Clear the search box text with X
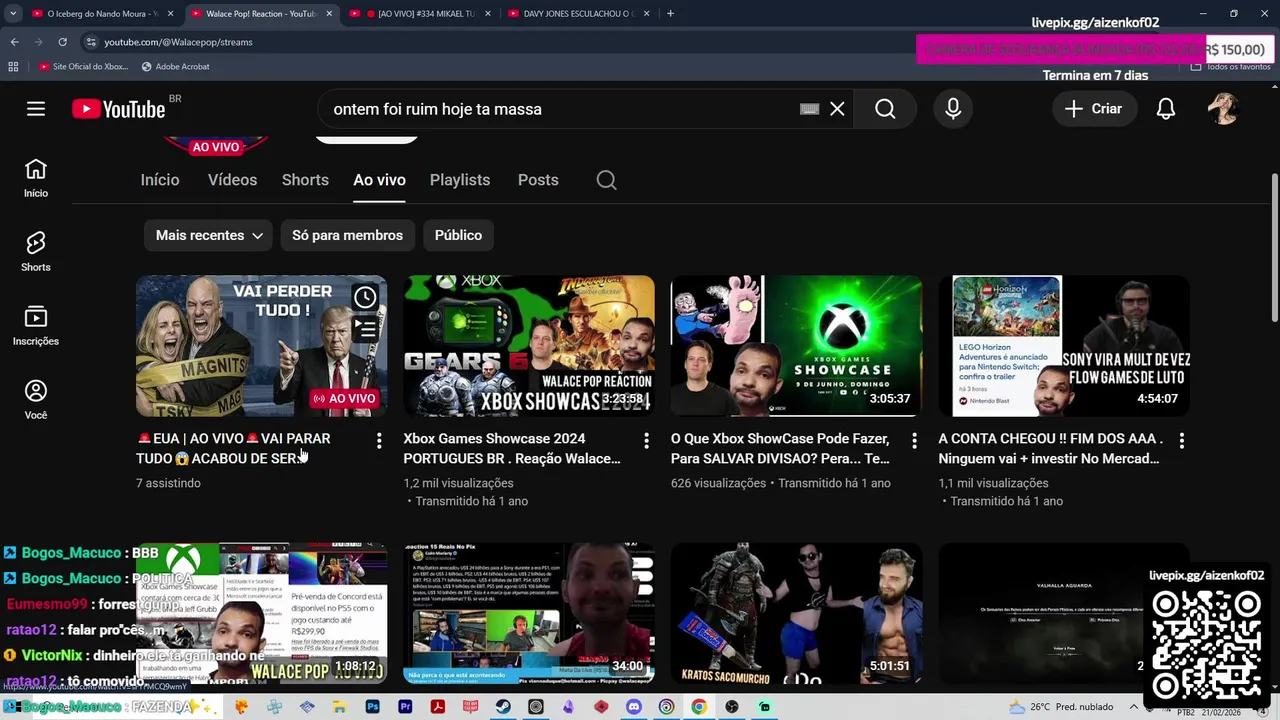 tap(837, 109)
